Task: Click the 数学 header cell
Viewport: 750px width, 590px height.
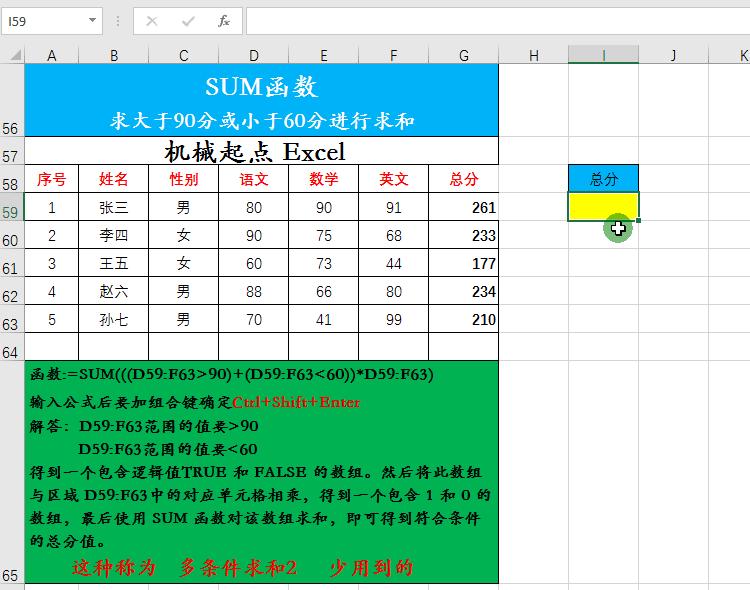Action: pyautogui.click(x=324, y=179)
